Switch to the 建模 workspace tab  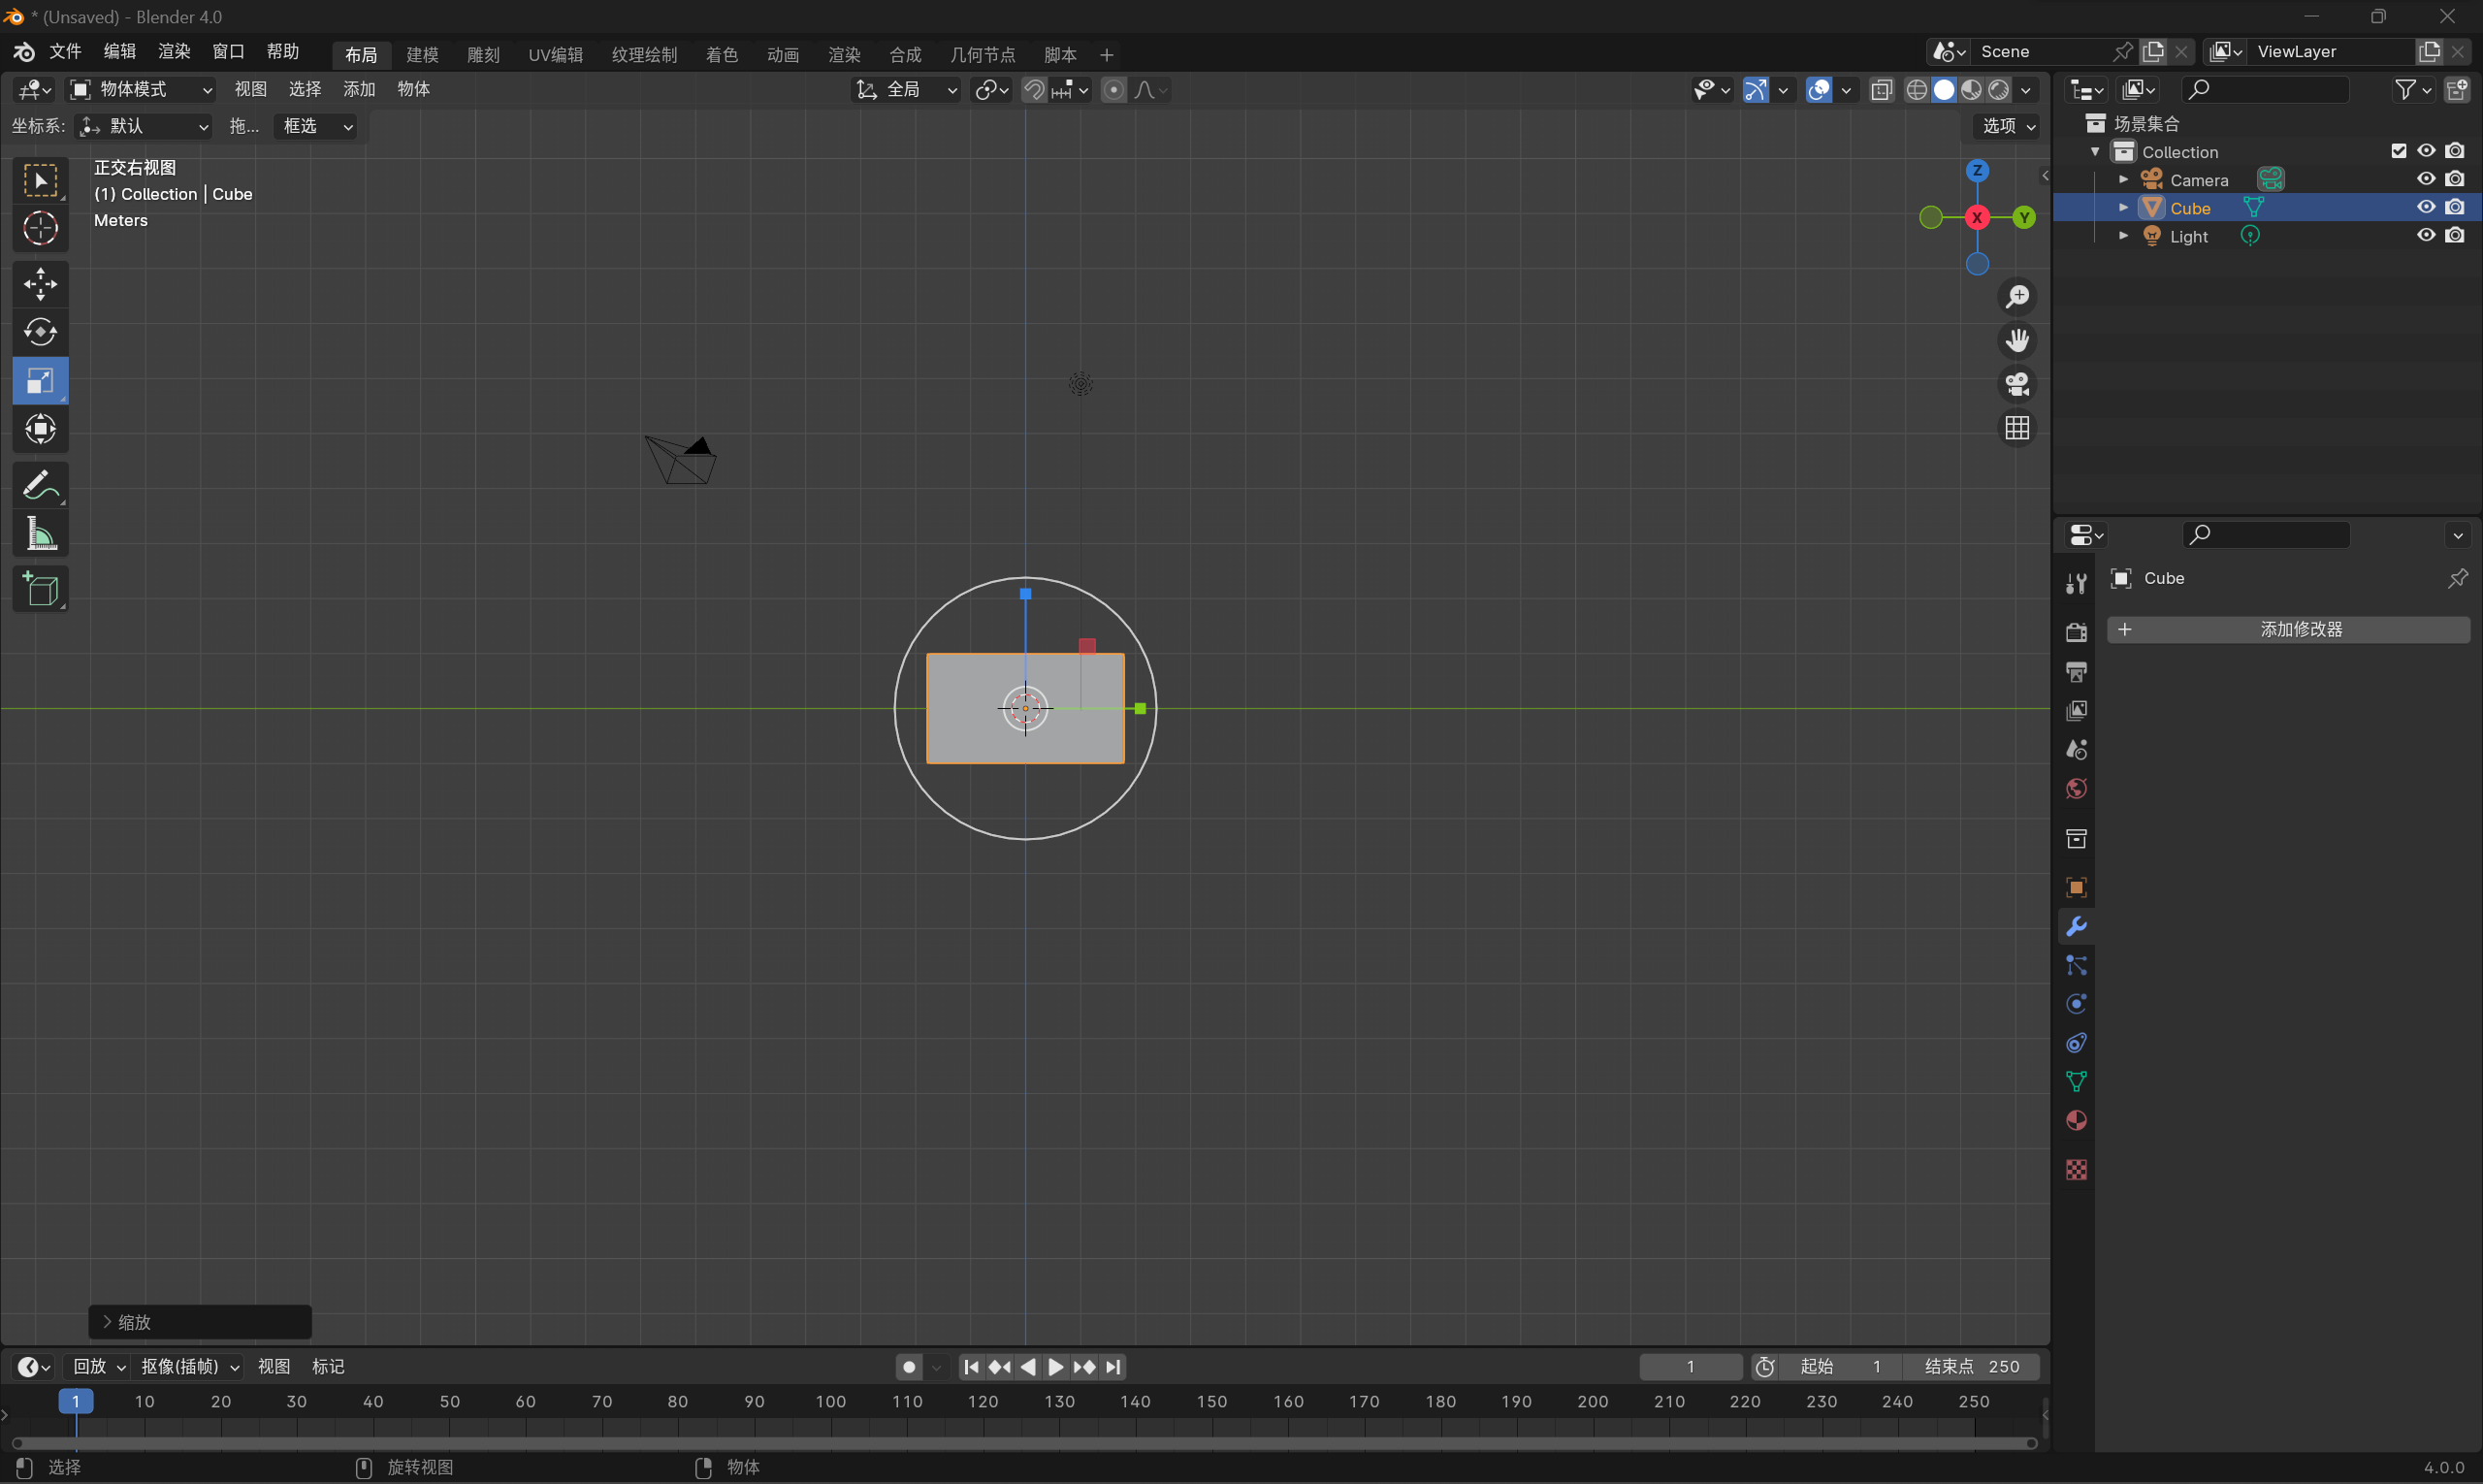[422, 54]
